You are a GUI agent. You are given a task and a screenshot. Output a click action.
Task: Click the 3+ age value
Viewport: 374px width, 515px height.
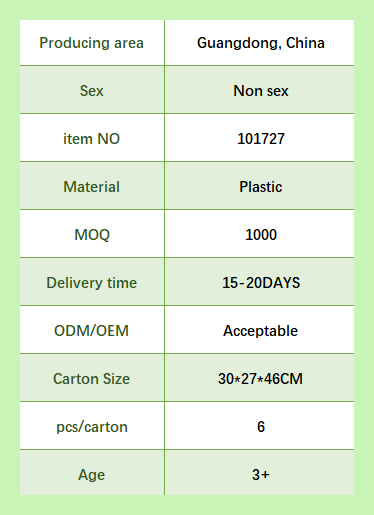pyautogui.click(x=261, y=475)
